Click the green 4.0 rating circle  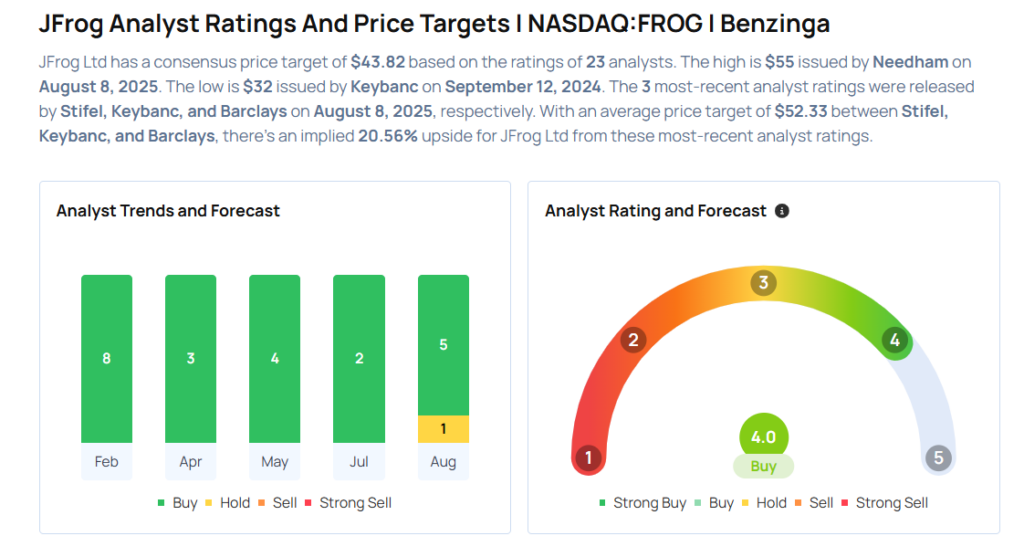click(x=763, y=437)
